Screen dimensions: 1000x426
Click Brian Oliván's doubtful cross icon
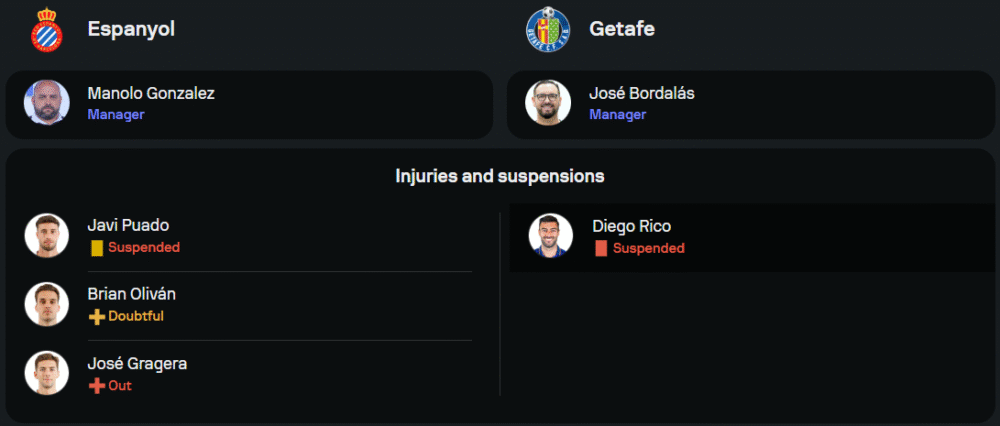pos(97,316)
